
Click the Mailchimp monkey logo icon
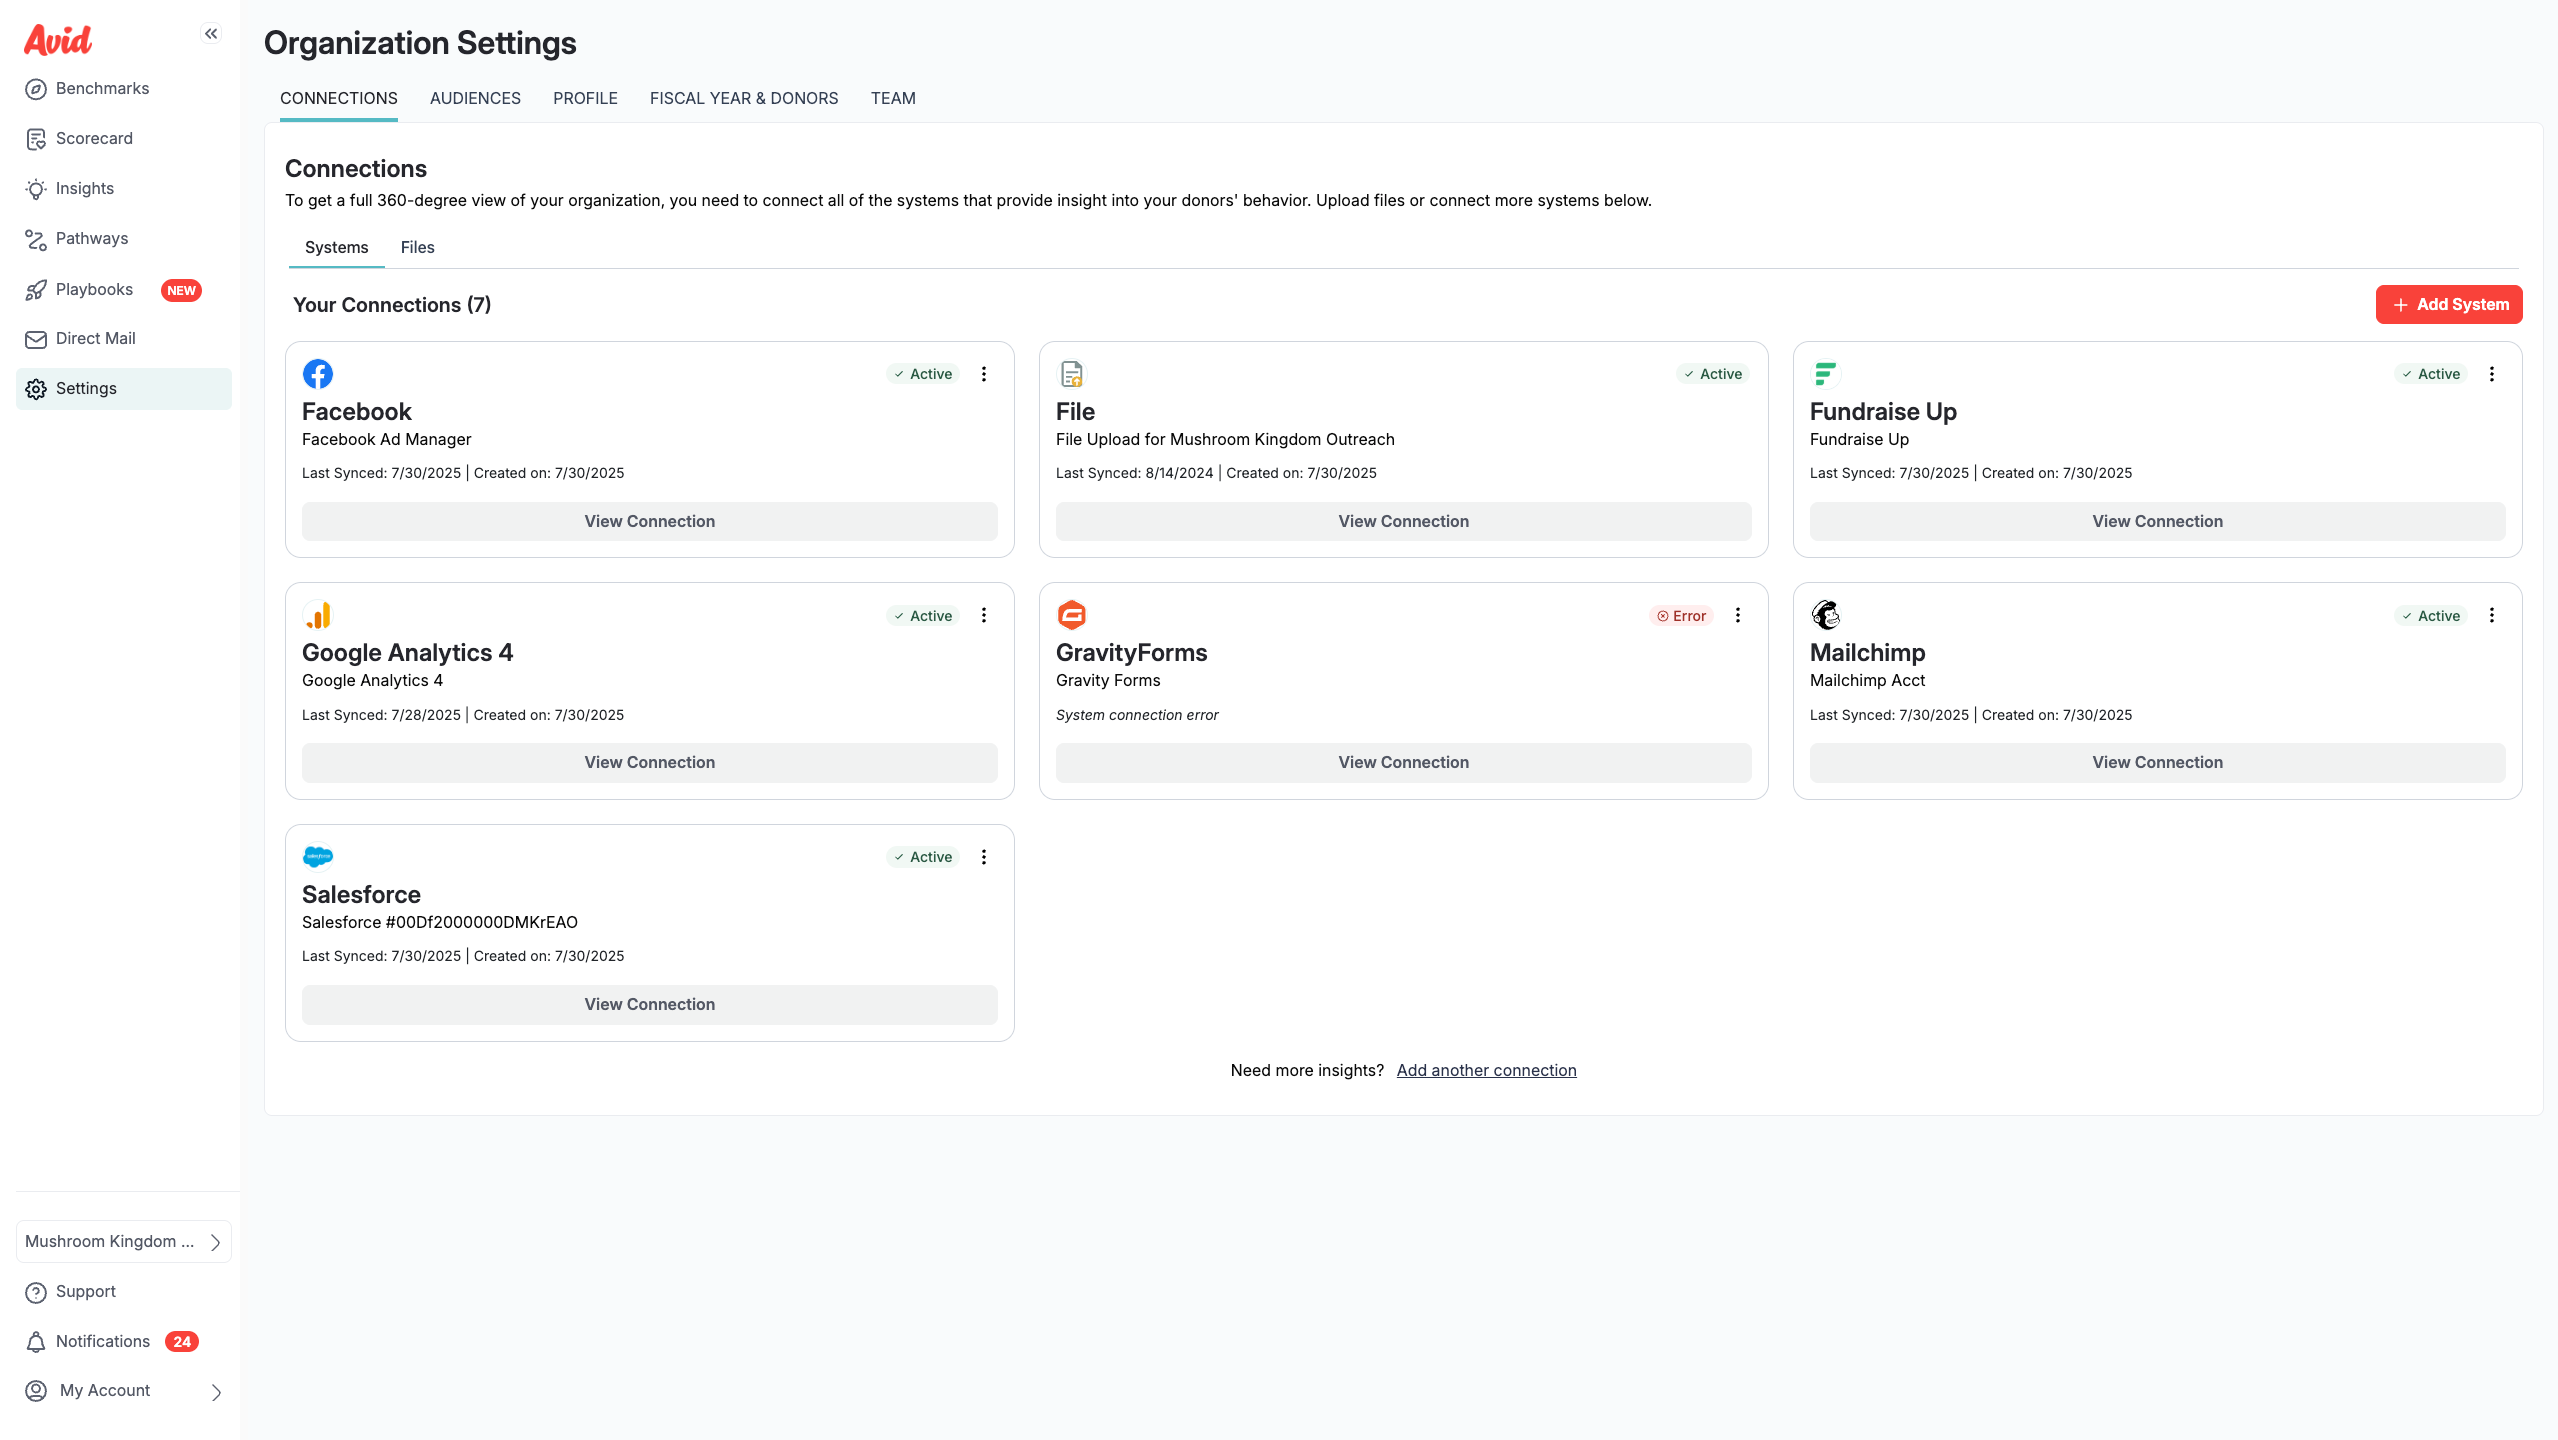point(1826,615)
